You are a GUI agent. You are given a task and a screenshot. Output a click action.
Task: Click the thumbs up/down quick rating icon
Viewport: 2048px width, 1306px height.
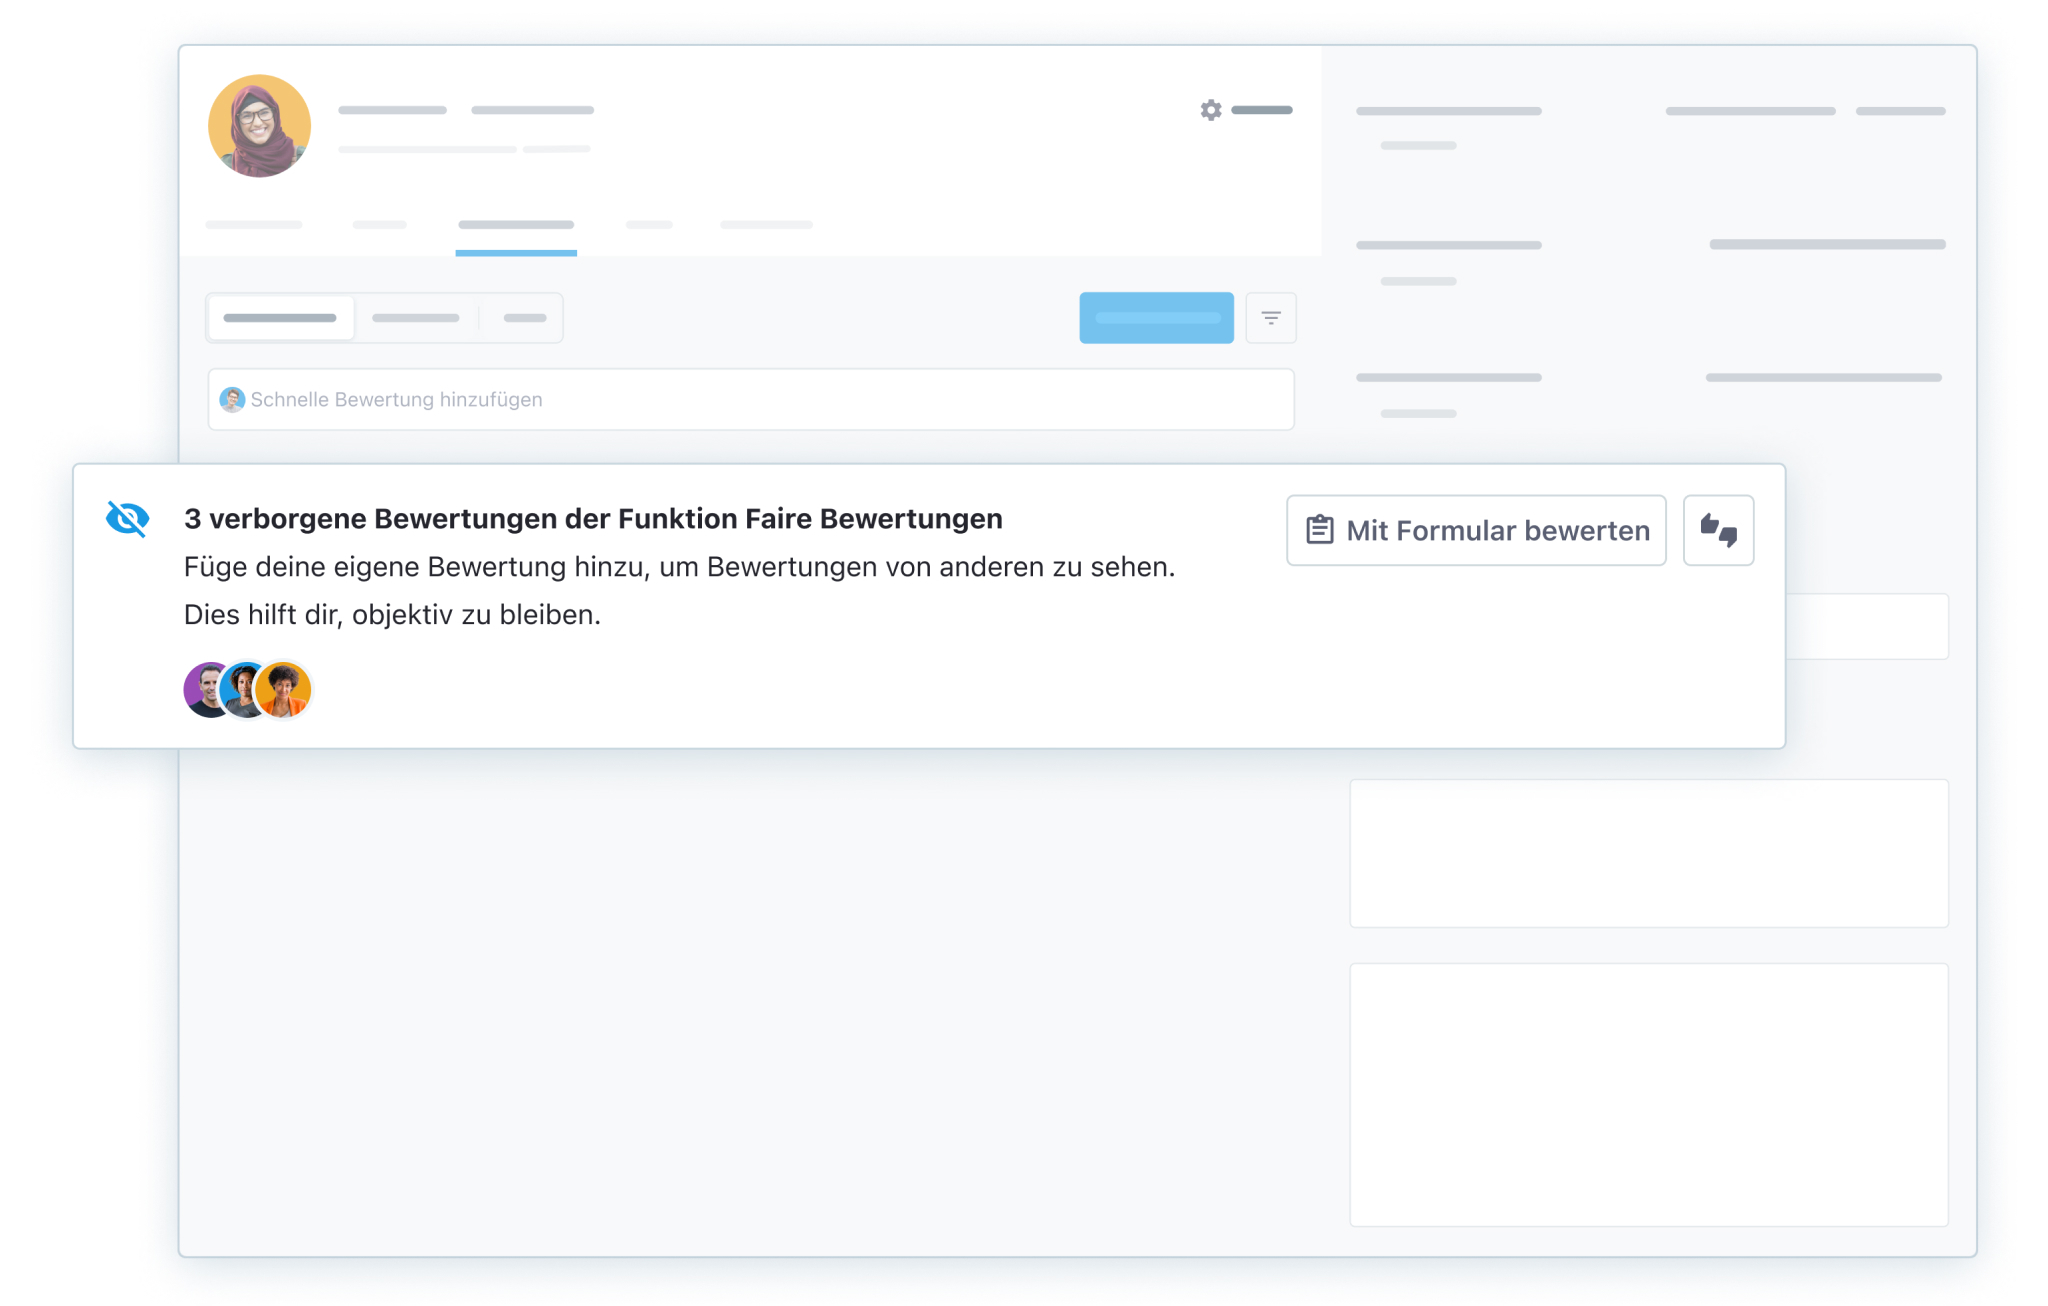coord(1717,530)
